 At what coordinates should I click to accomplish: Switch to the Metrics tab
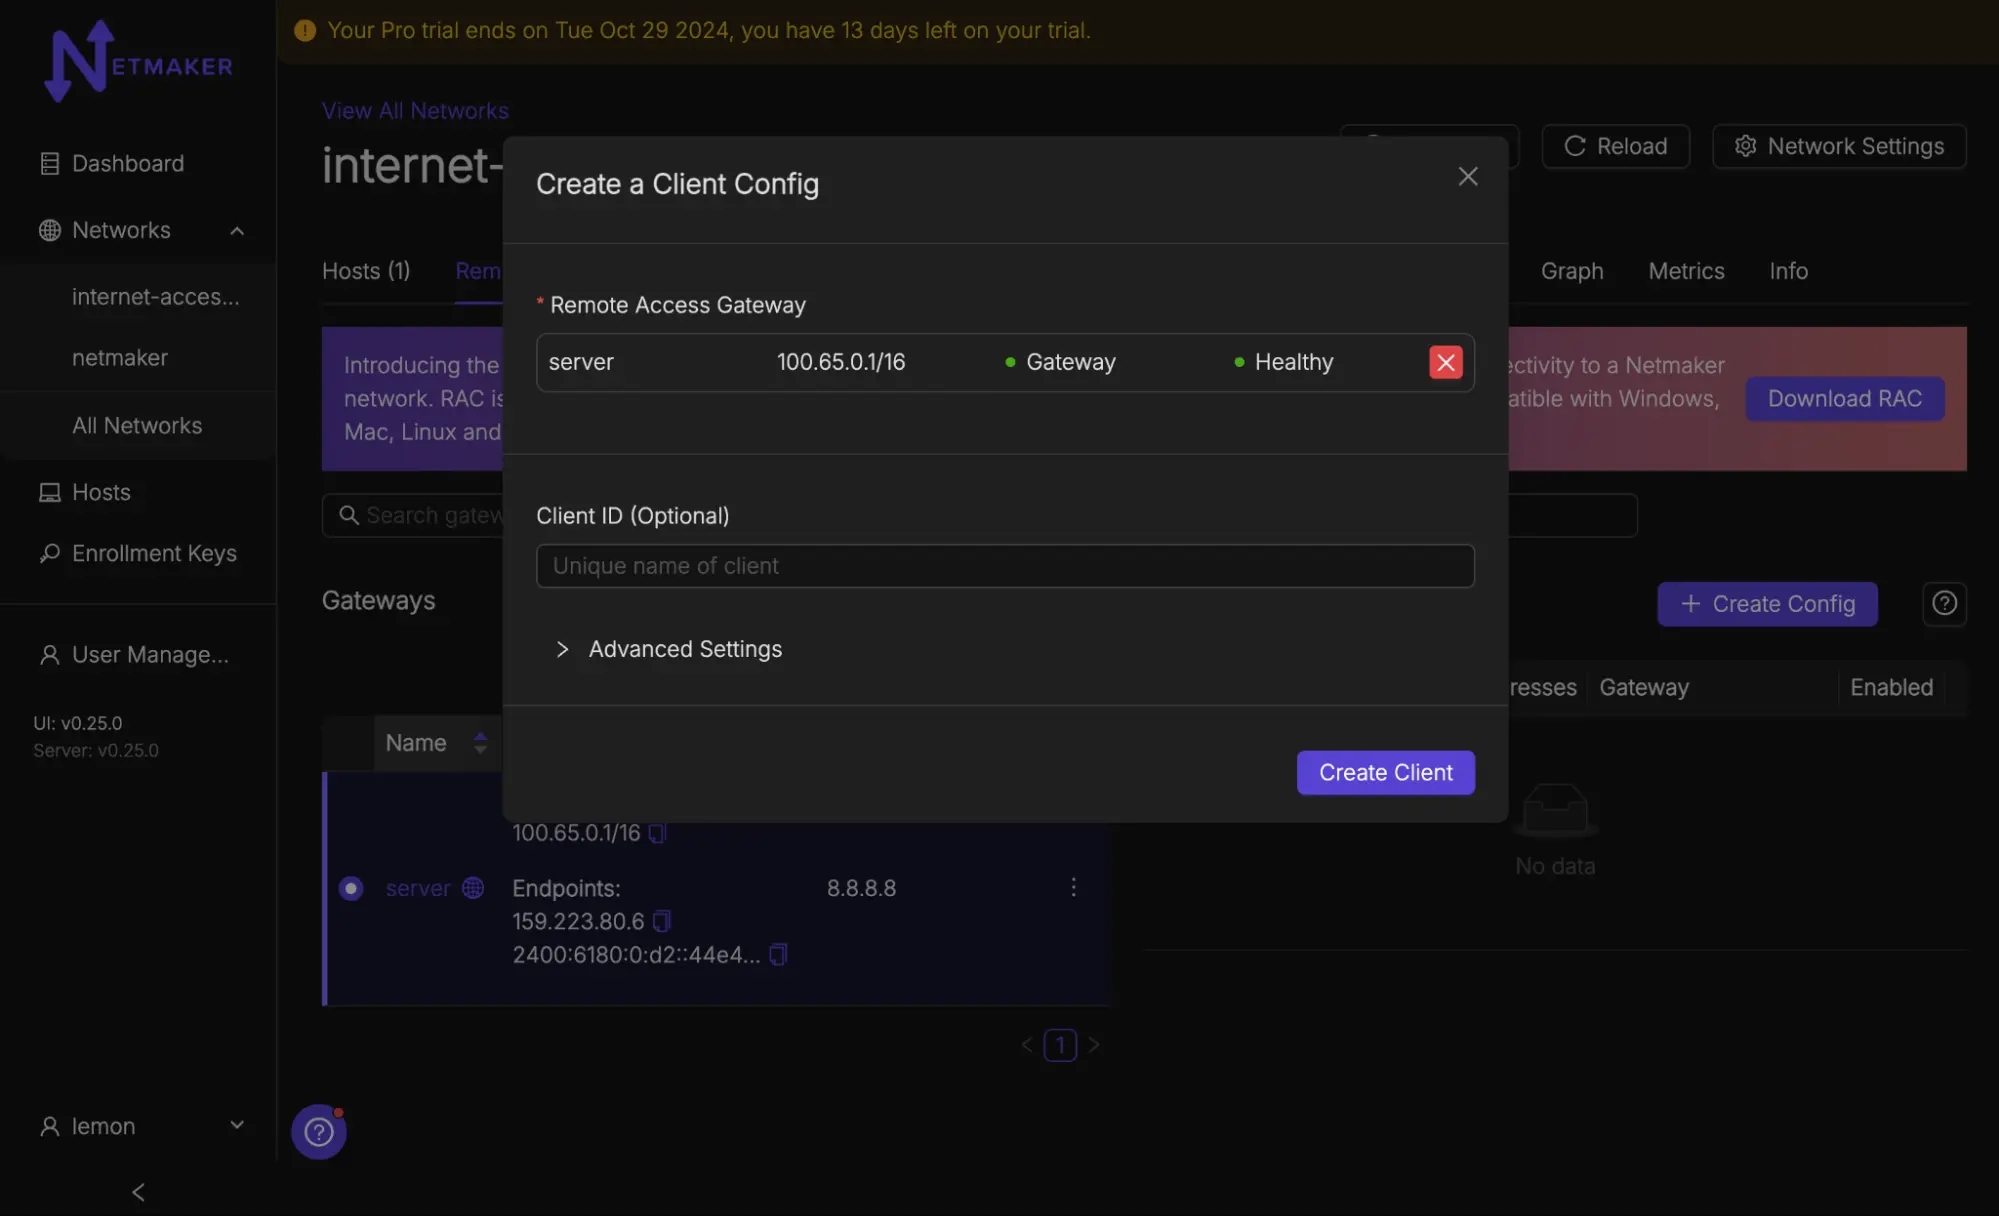coord(1686,271)
